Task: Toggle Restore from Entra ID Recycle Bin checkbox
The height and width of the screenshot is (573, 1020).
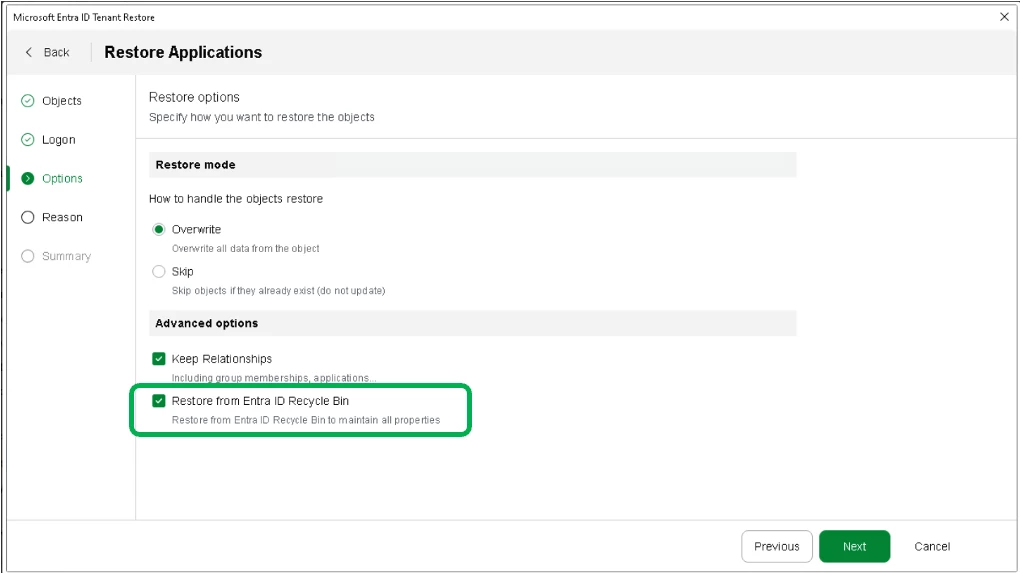Action: pyautogui.click(x=159, y=401)
